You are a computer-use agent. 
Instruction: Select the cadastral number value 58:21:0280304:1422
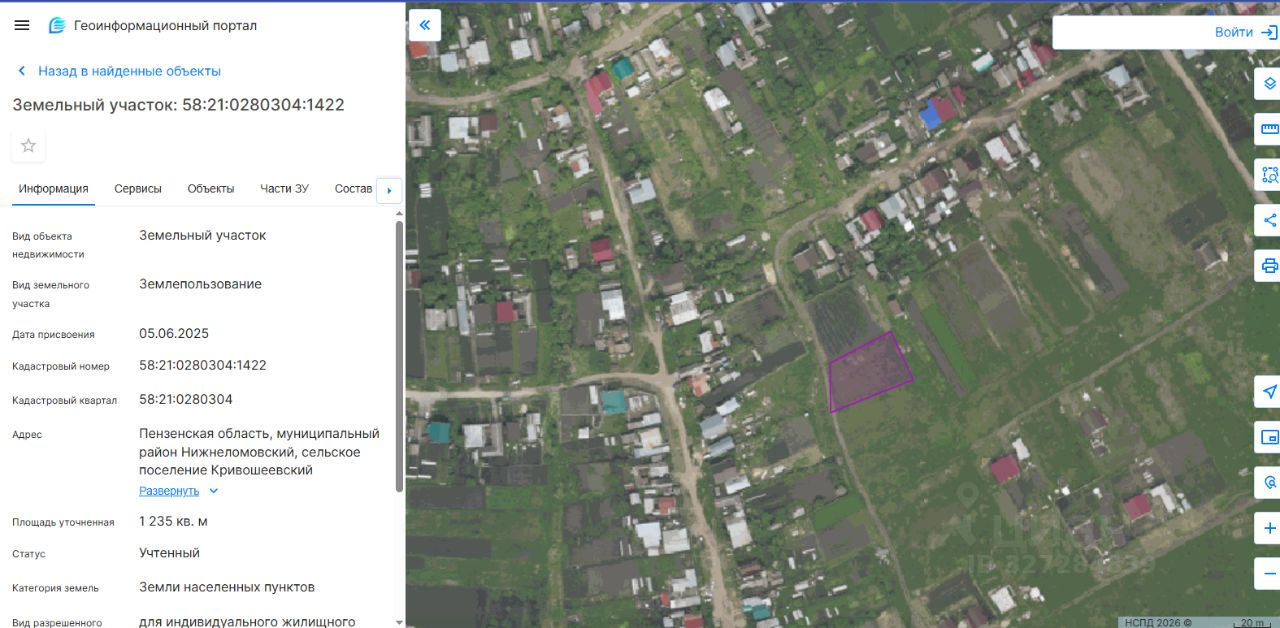(203, 365)
